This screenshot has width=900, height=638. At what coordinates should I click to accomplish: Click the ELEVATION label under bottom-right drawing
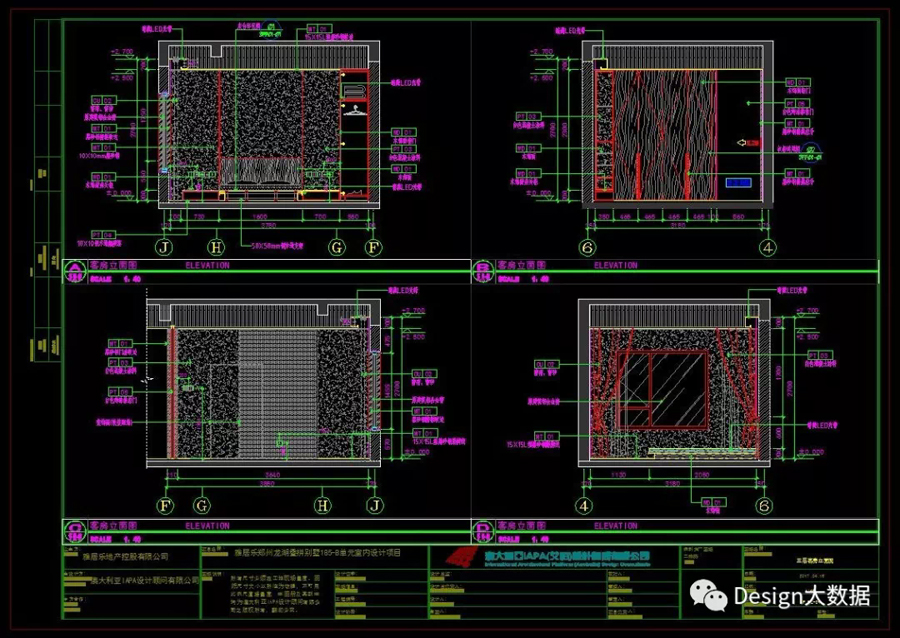coord(616,525)
